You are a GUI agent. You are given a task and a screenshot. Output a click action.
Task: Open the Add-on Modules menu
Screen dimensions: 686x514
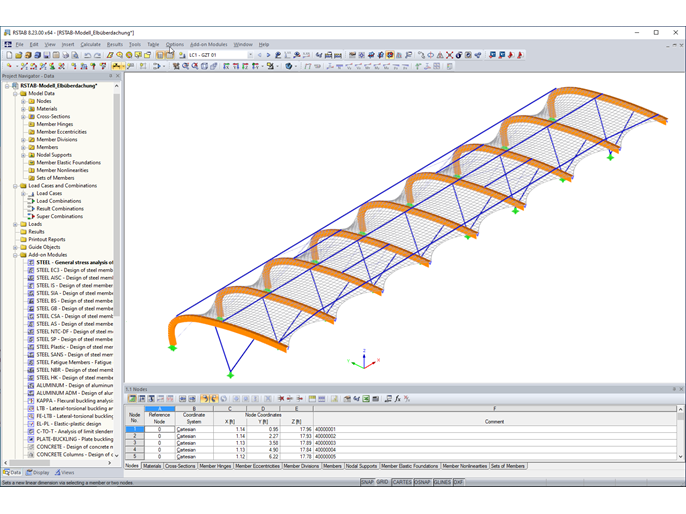coord(209,44)
